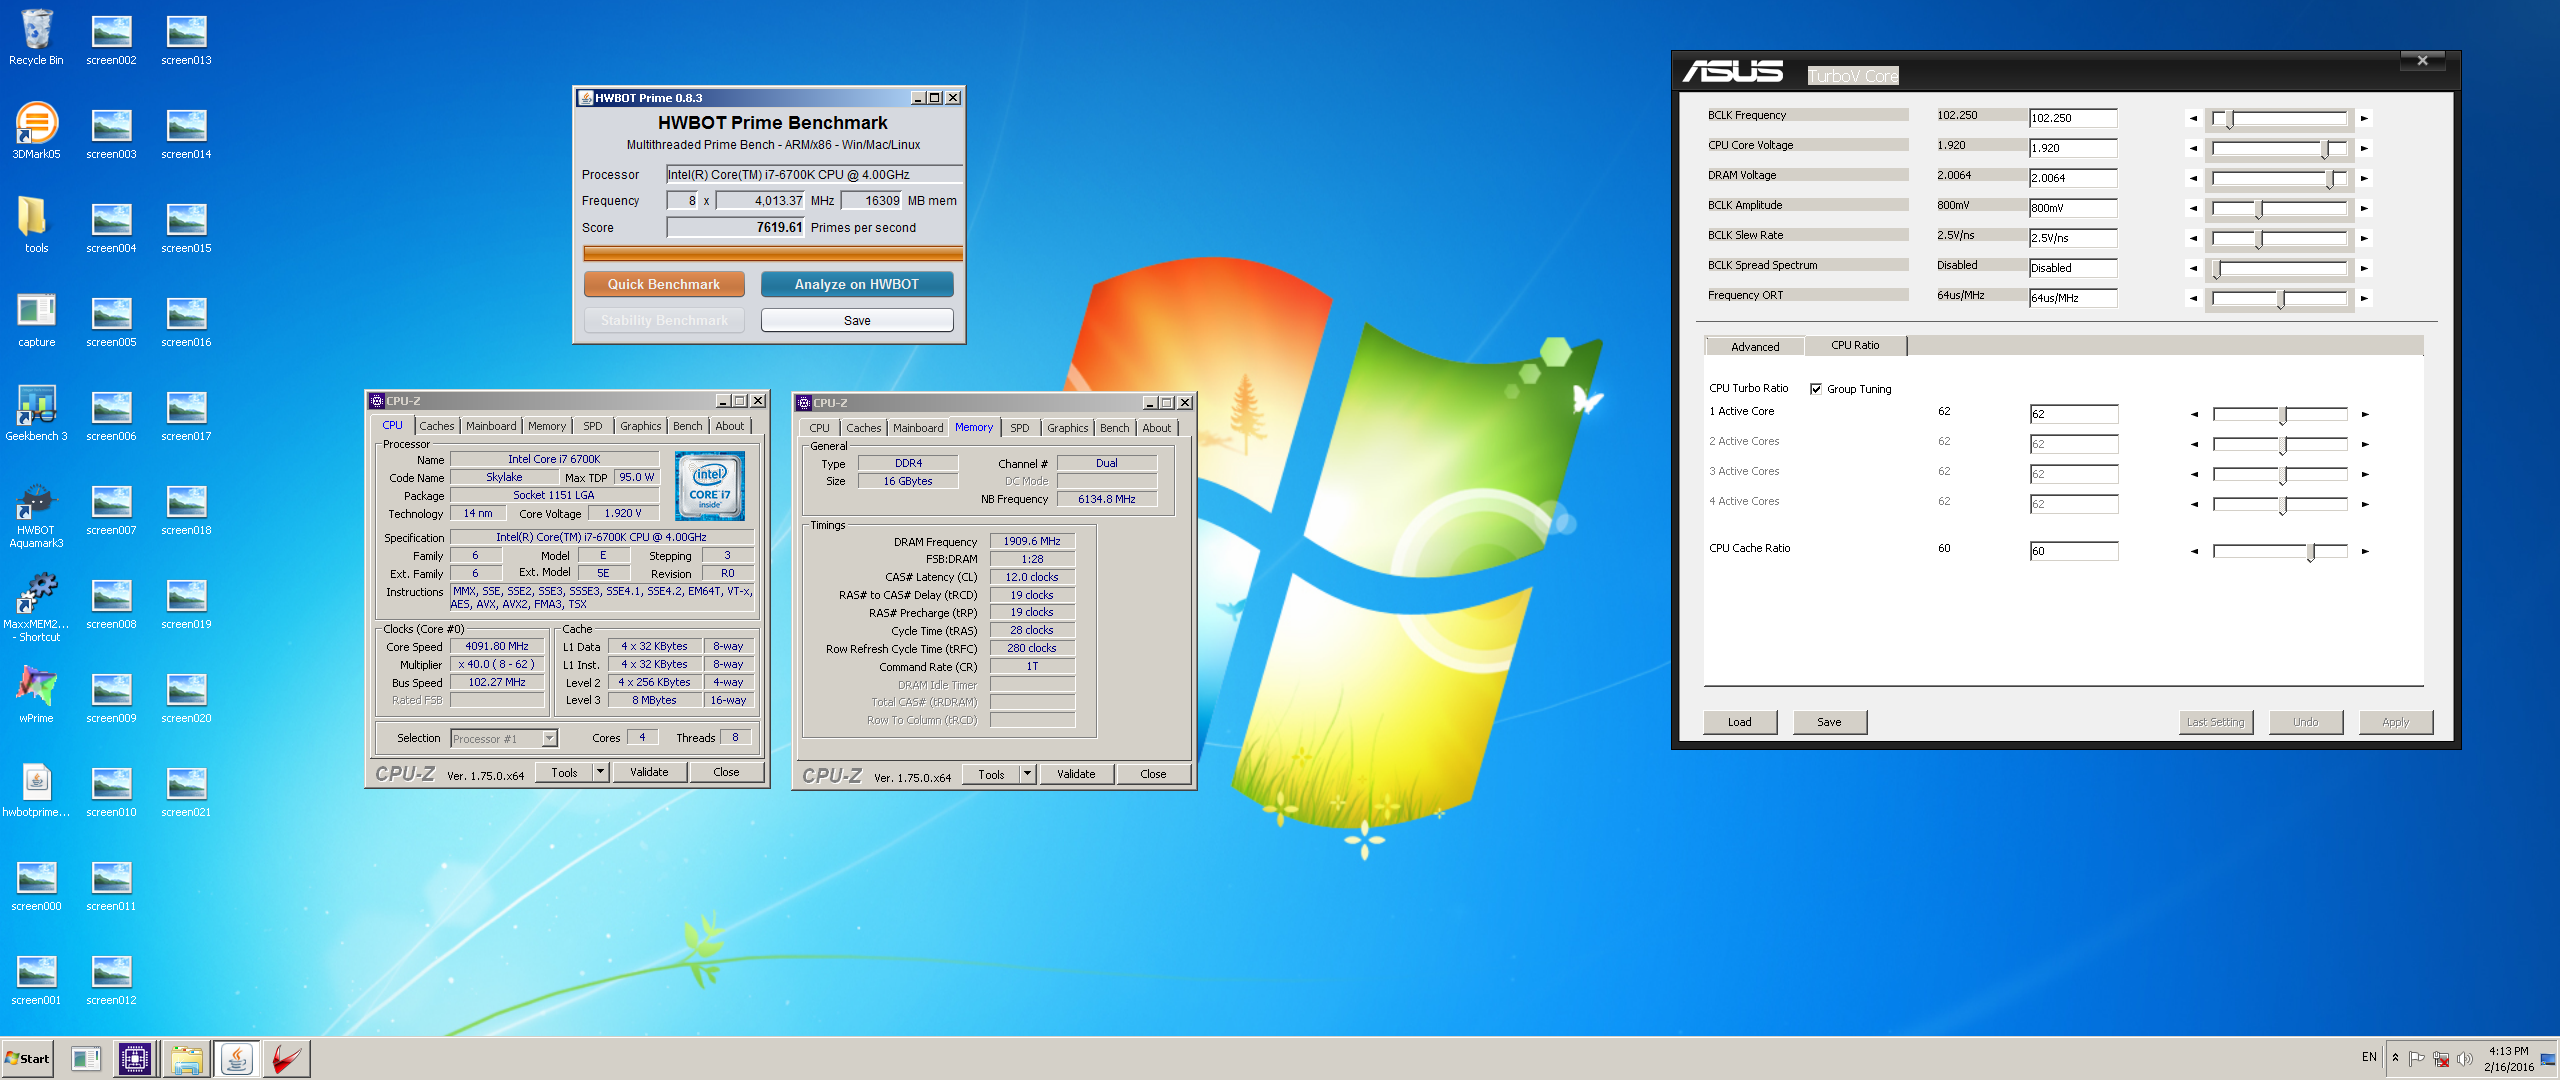Expand Tools dropdown arrow in CPU-Z CPU window
Image resolution: width=2560 pixels, height=1080 pixels.
click(600, 772)
